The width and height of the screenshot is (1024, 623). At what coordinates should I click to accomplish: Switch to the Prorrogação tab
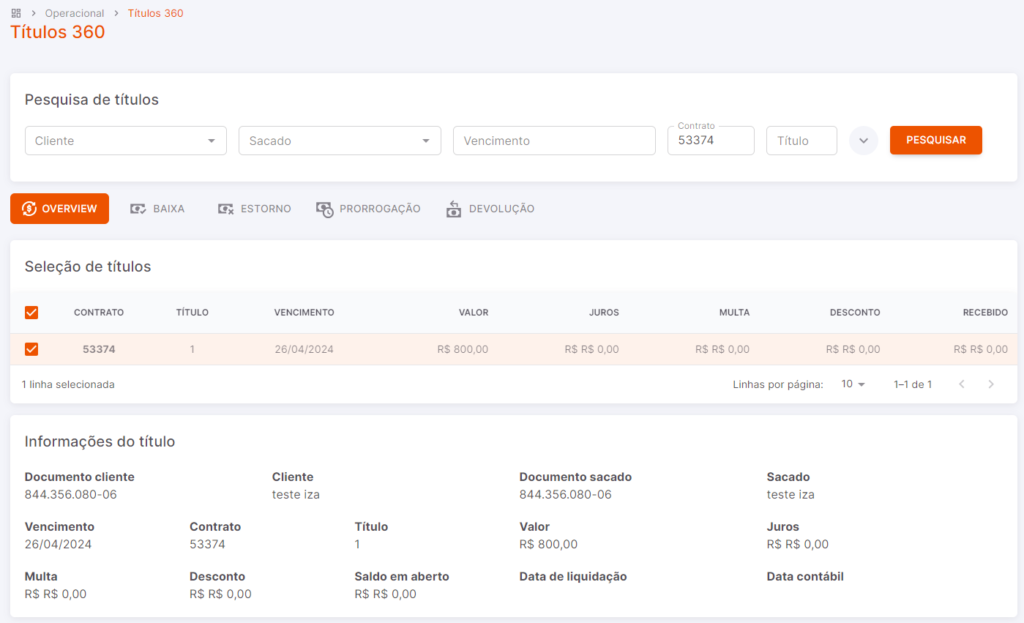coord(369,209)
